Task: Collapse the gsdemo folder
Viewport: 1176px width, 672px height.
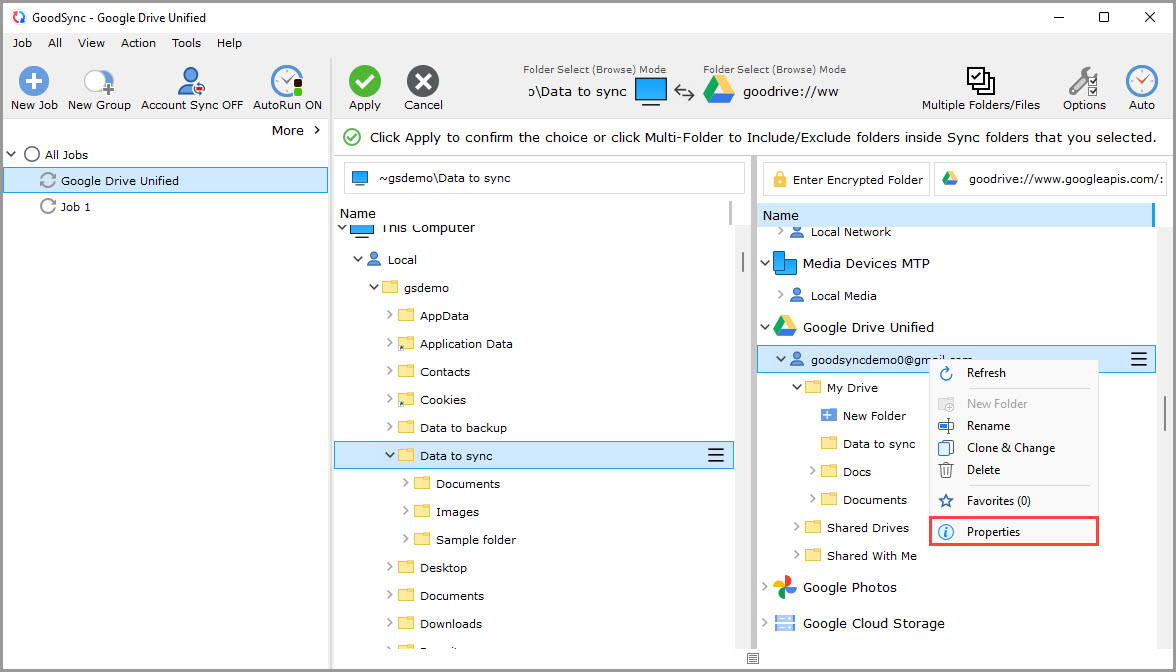Action: click(374, 287)
